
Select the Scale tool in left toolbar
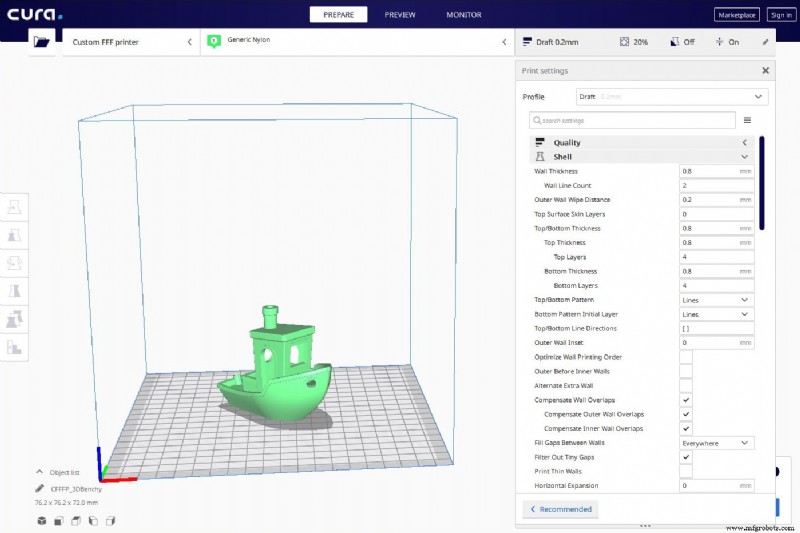tap(14, 235)
